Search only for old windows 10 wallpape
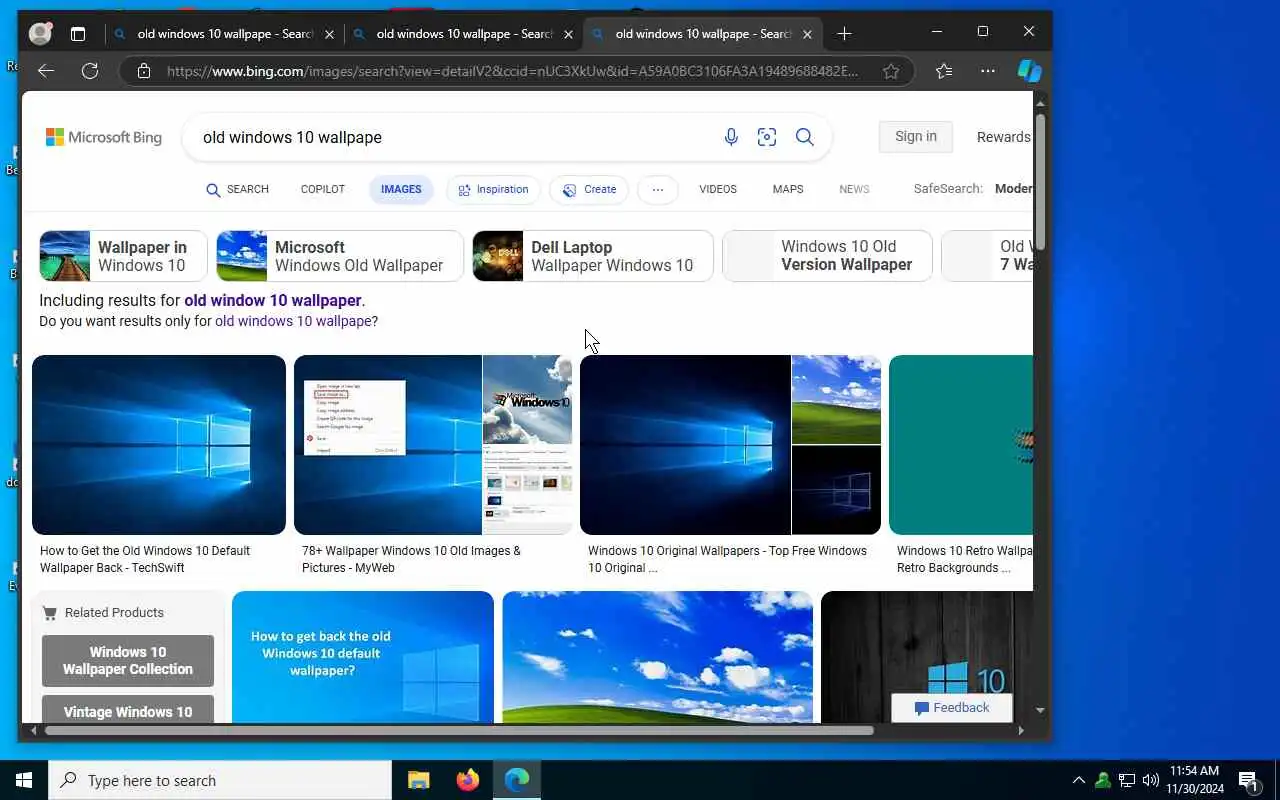The width and height of the screenshot is (1280, 800). point(294,321)
